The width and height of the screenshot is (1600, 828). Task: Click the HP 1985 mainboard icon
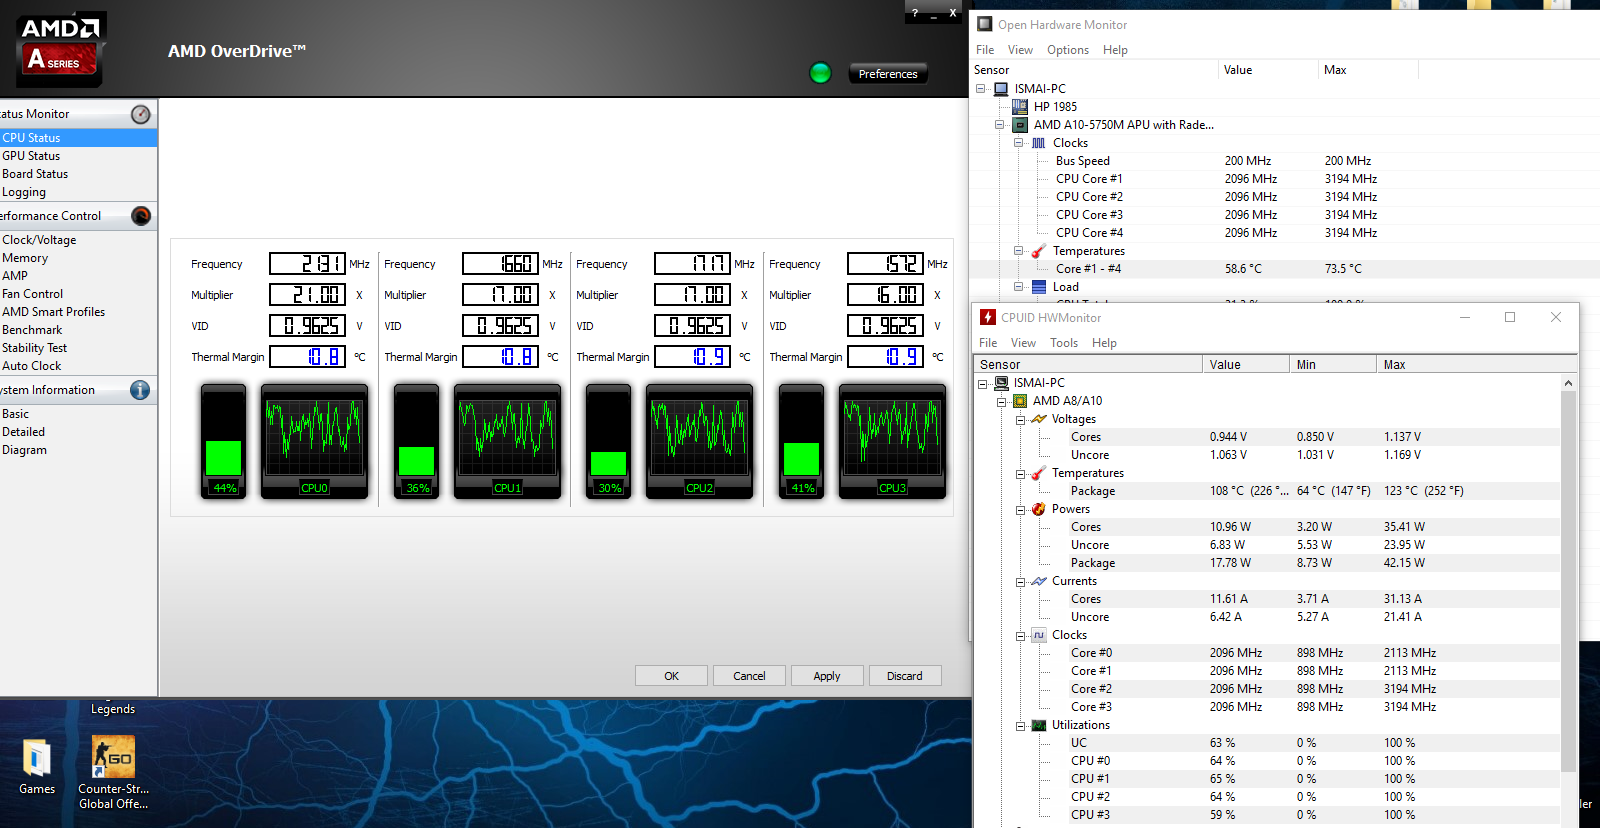point(1020,107)
